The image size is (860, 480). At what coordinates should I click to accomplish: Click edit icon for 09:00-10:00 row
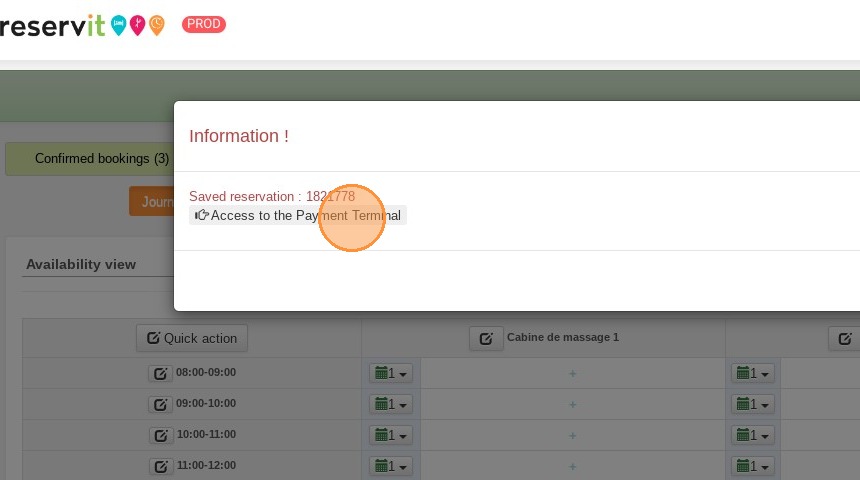click(x=160, y=405)
